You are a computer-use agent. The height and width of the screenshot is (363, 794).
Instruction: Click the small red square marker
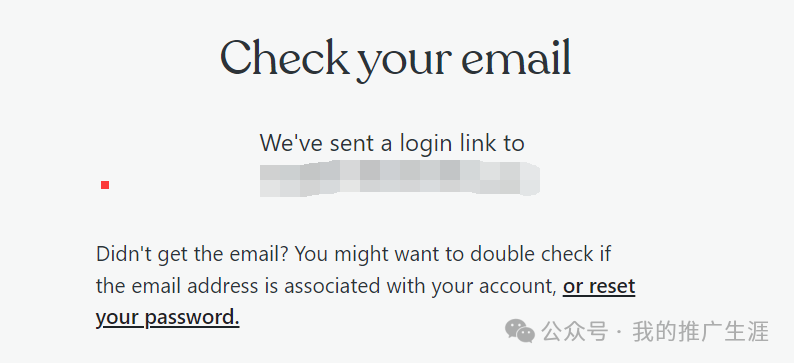105,185
